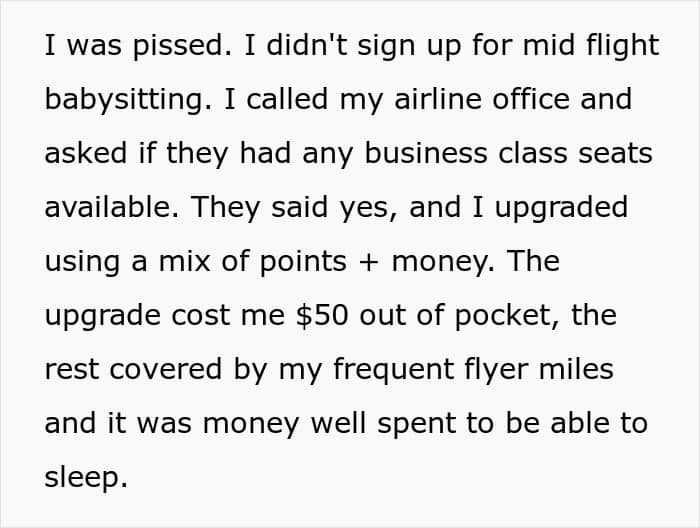Click the word "pissed" in first line
The height and width of the screenshot is (528, 700).
[x=179, y=46]
